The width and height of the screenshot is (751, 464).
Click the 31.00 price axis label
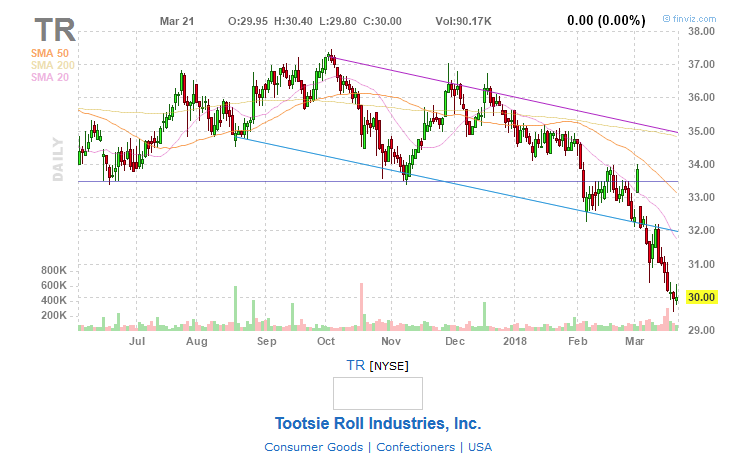701,264
